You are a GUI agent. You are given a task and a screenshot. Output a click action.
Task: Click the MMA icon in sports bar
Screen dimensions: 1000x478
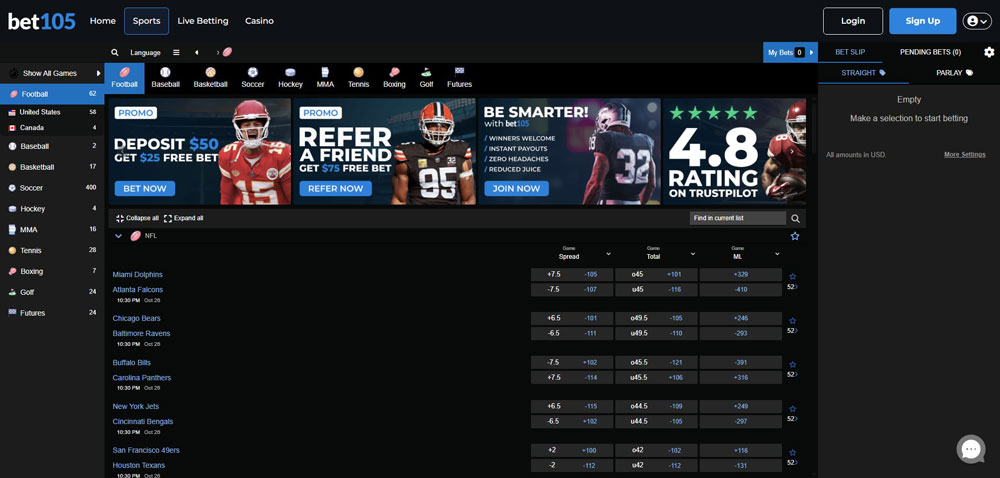click(325, 78)
